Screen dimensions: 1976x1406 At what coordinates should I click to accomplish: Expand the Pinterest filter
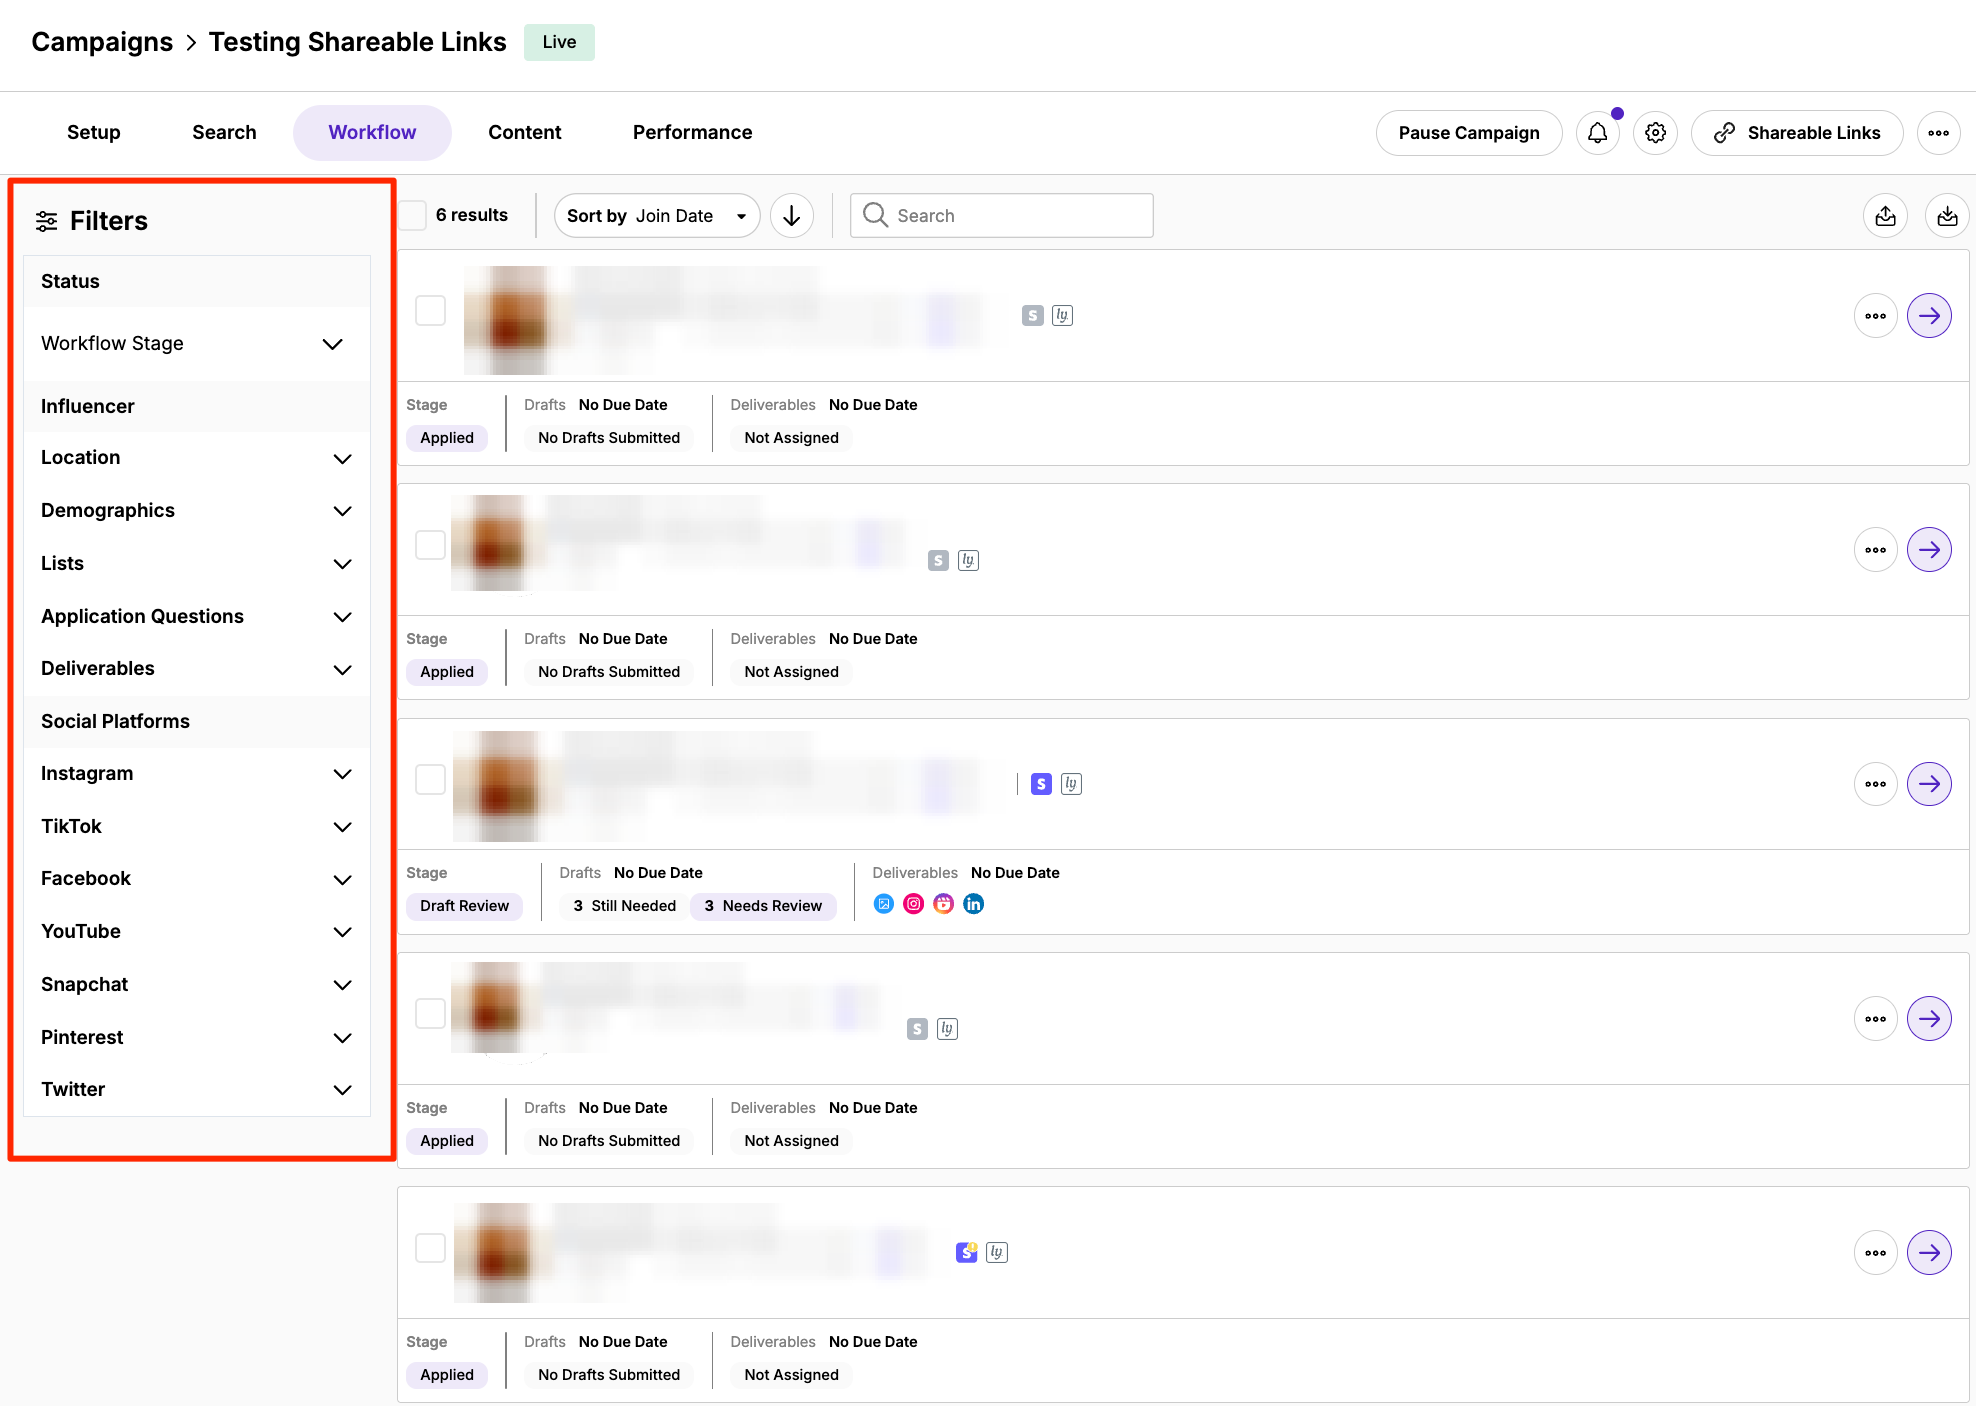[197, 1038]
